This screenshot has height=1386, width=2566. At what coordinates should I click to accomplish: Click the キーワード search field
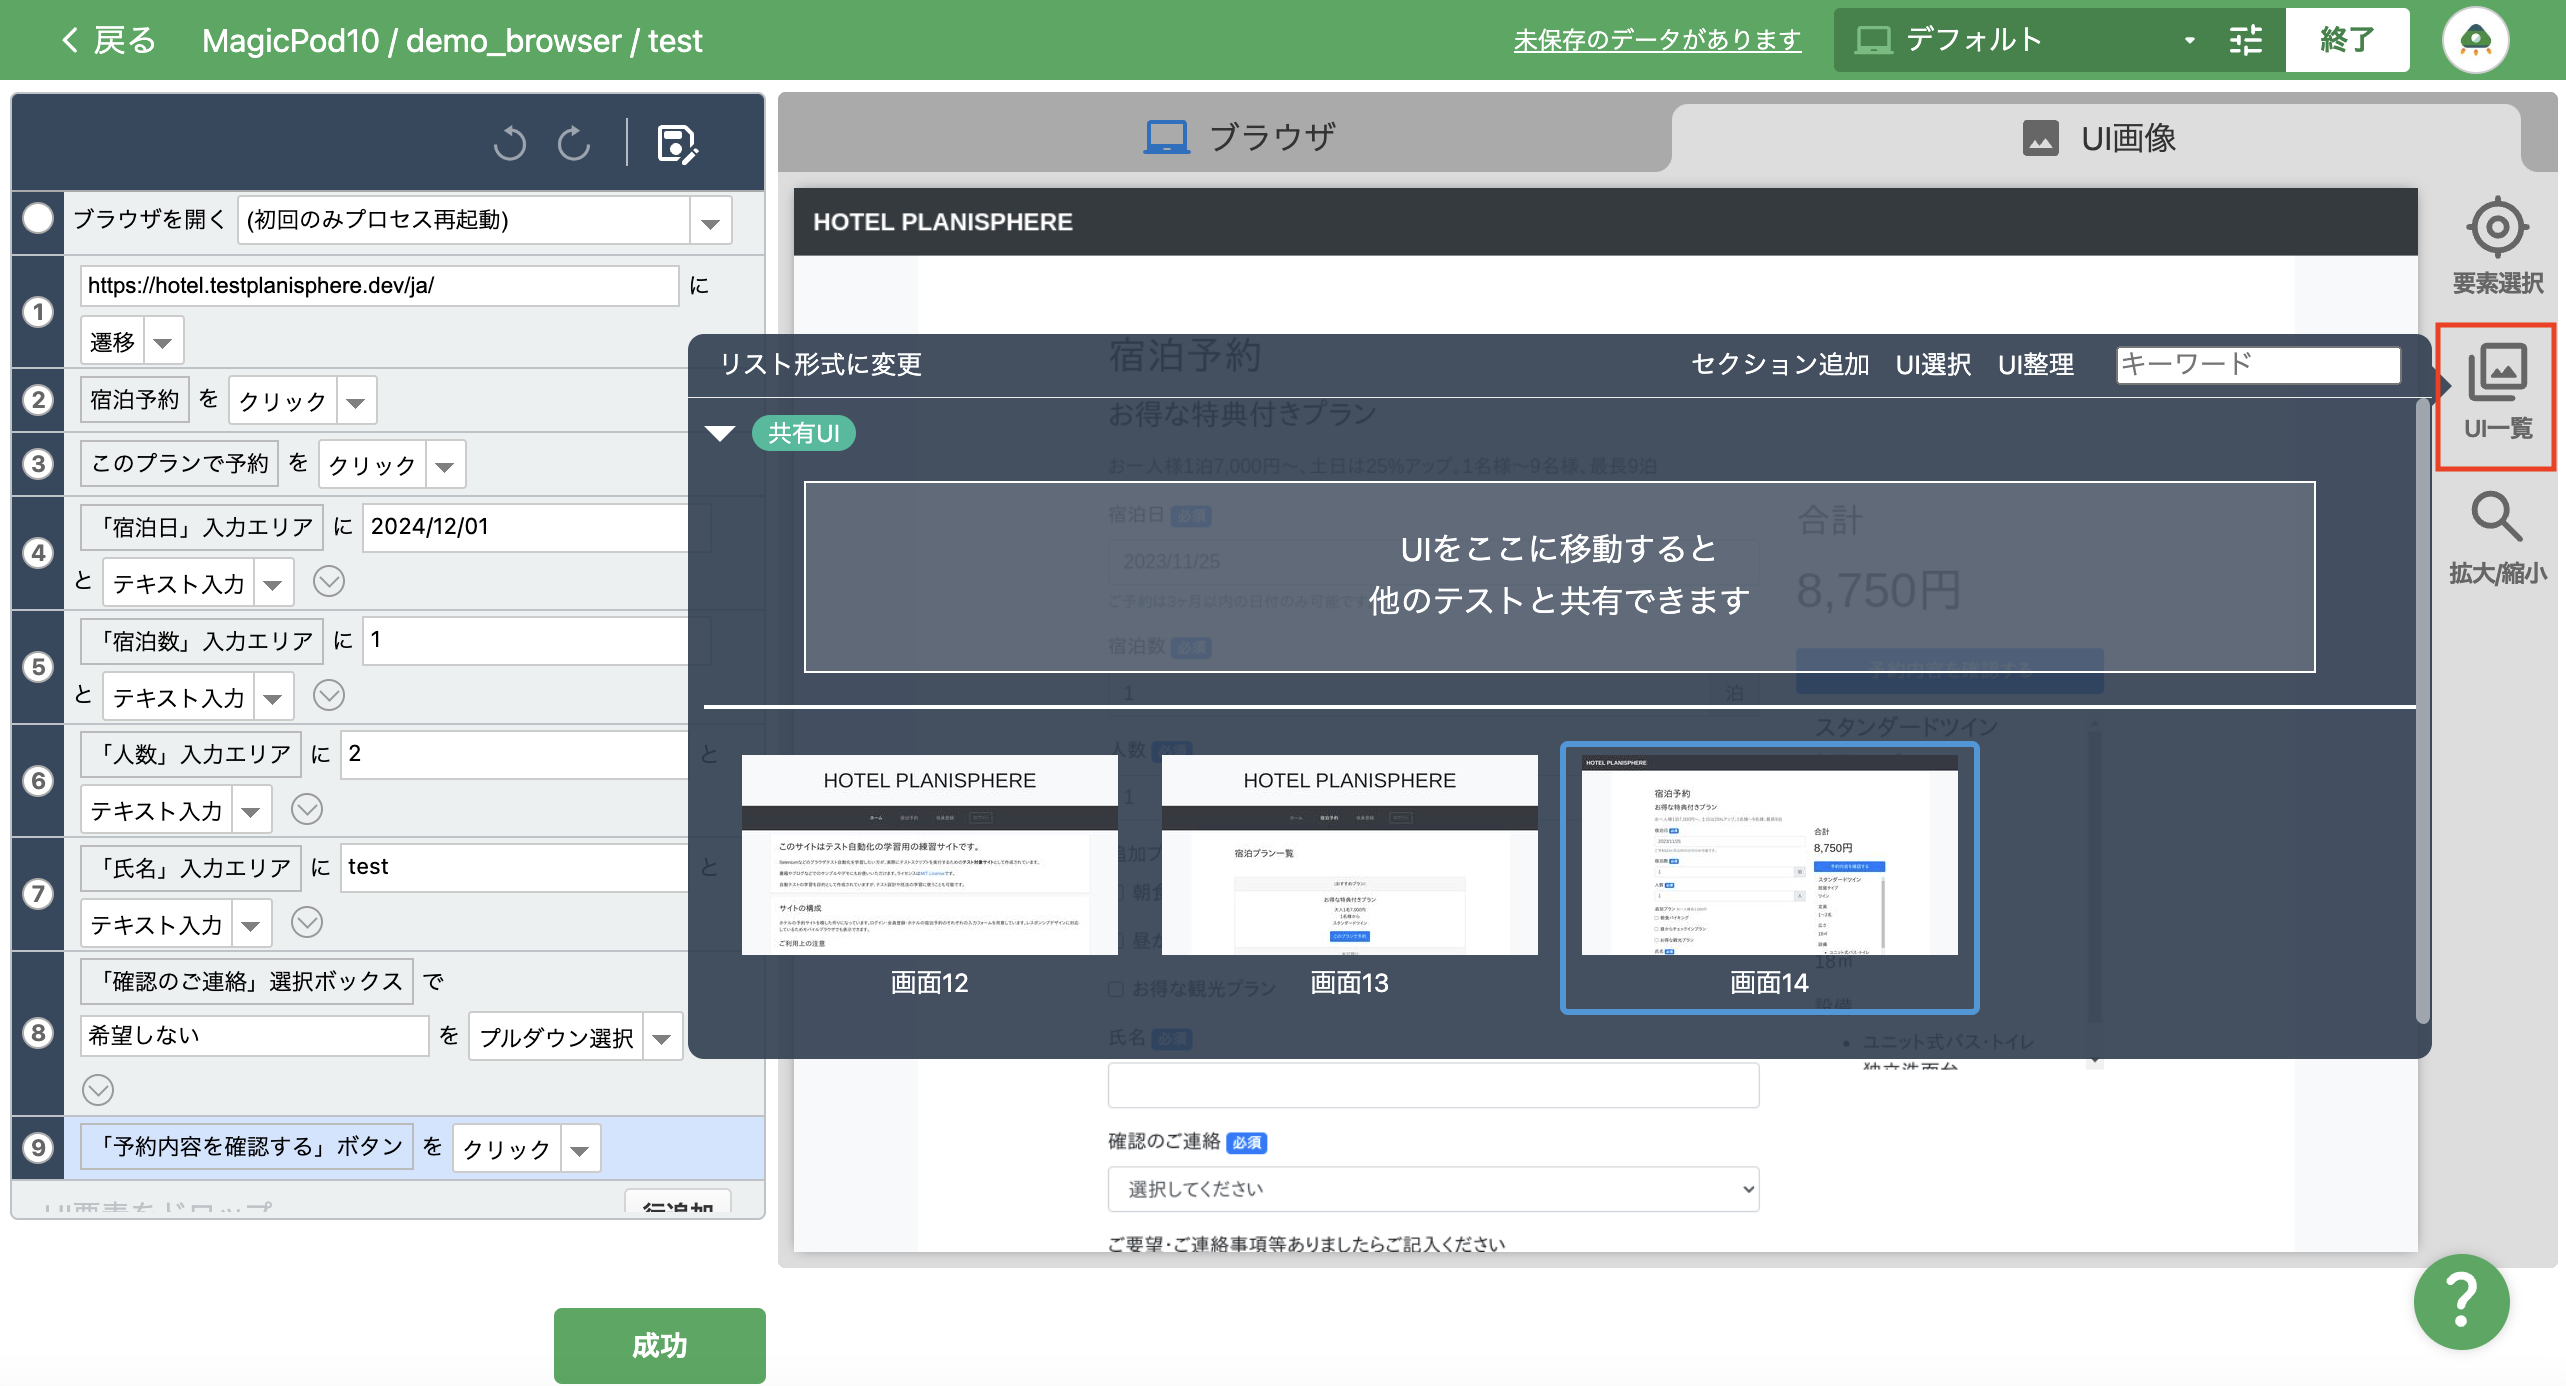click(x=2258, y=364)
